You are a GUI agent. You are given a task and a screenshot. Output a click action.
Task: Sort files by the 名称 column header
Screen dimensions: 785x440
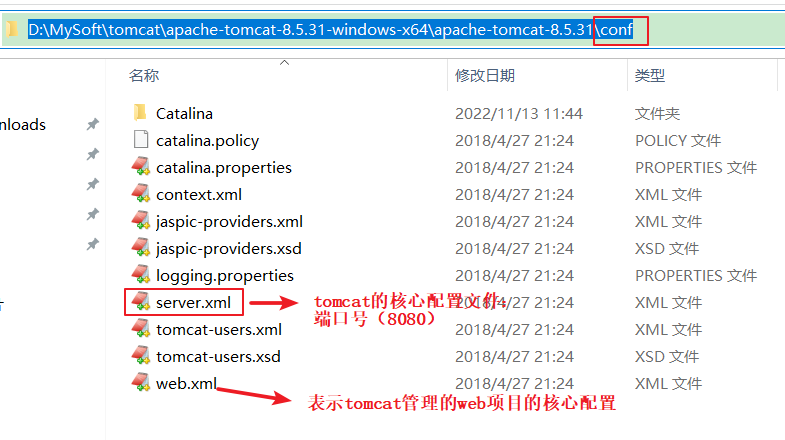[144, 76]
